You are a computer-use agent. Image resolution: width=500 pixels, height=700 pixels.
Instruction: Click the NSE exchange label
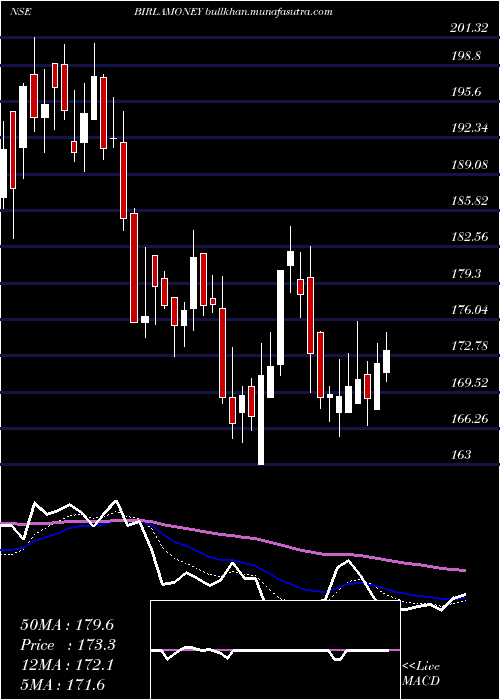(x=20, y=12)
